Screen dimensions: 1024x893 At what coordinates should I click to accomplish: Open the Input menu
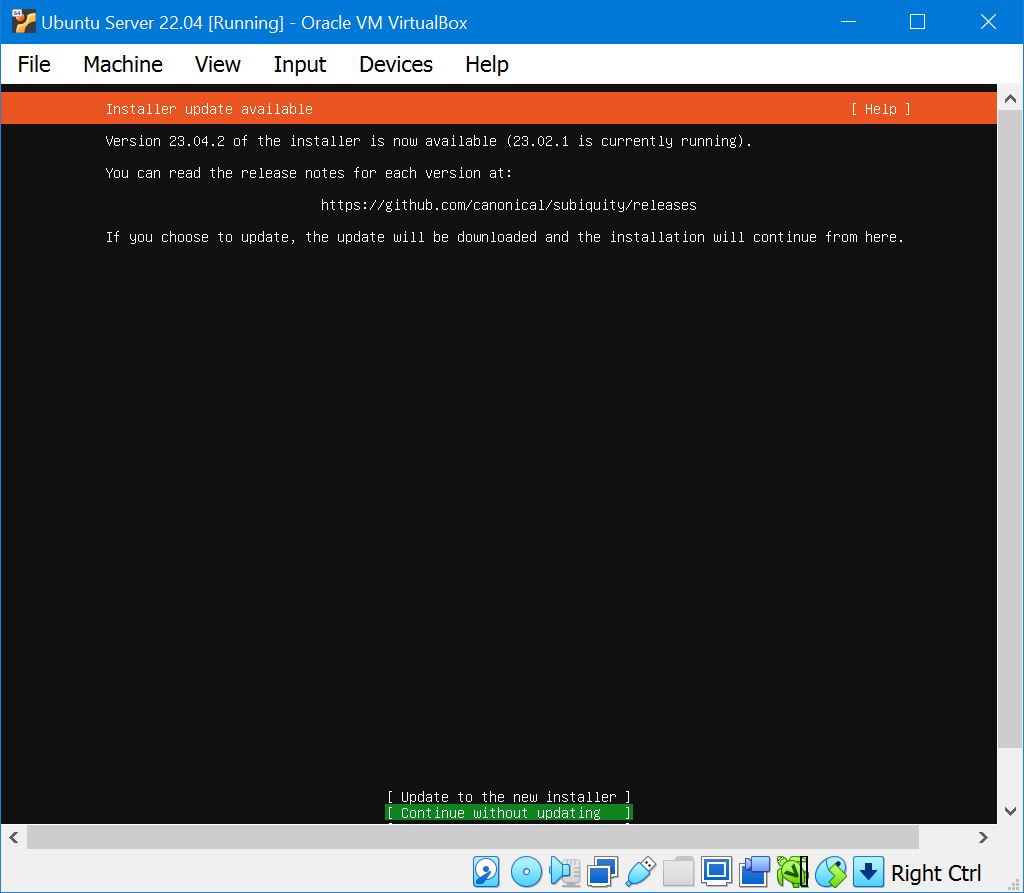click(x=300, y=64)
